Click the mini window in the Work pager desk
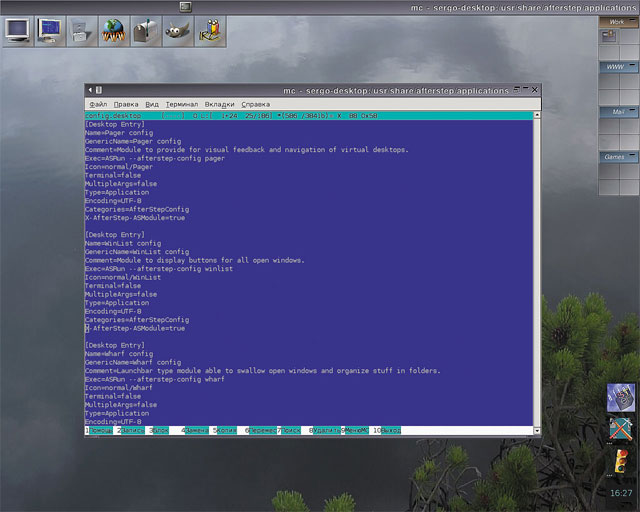Viewport: 640px width, 512px height. 609,36
